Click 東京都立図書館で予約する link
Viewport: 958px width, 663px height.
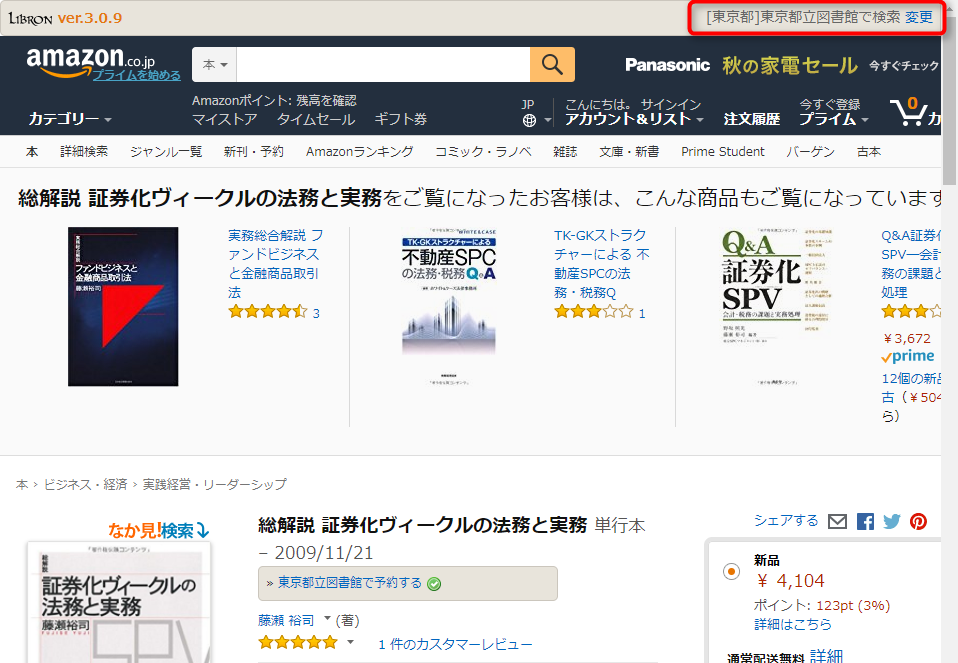[x=350, y=583]
